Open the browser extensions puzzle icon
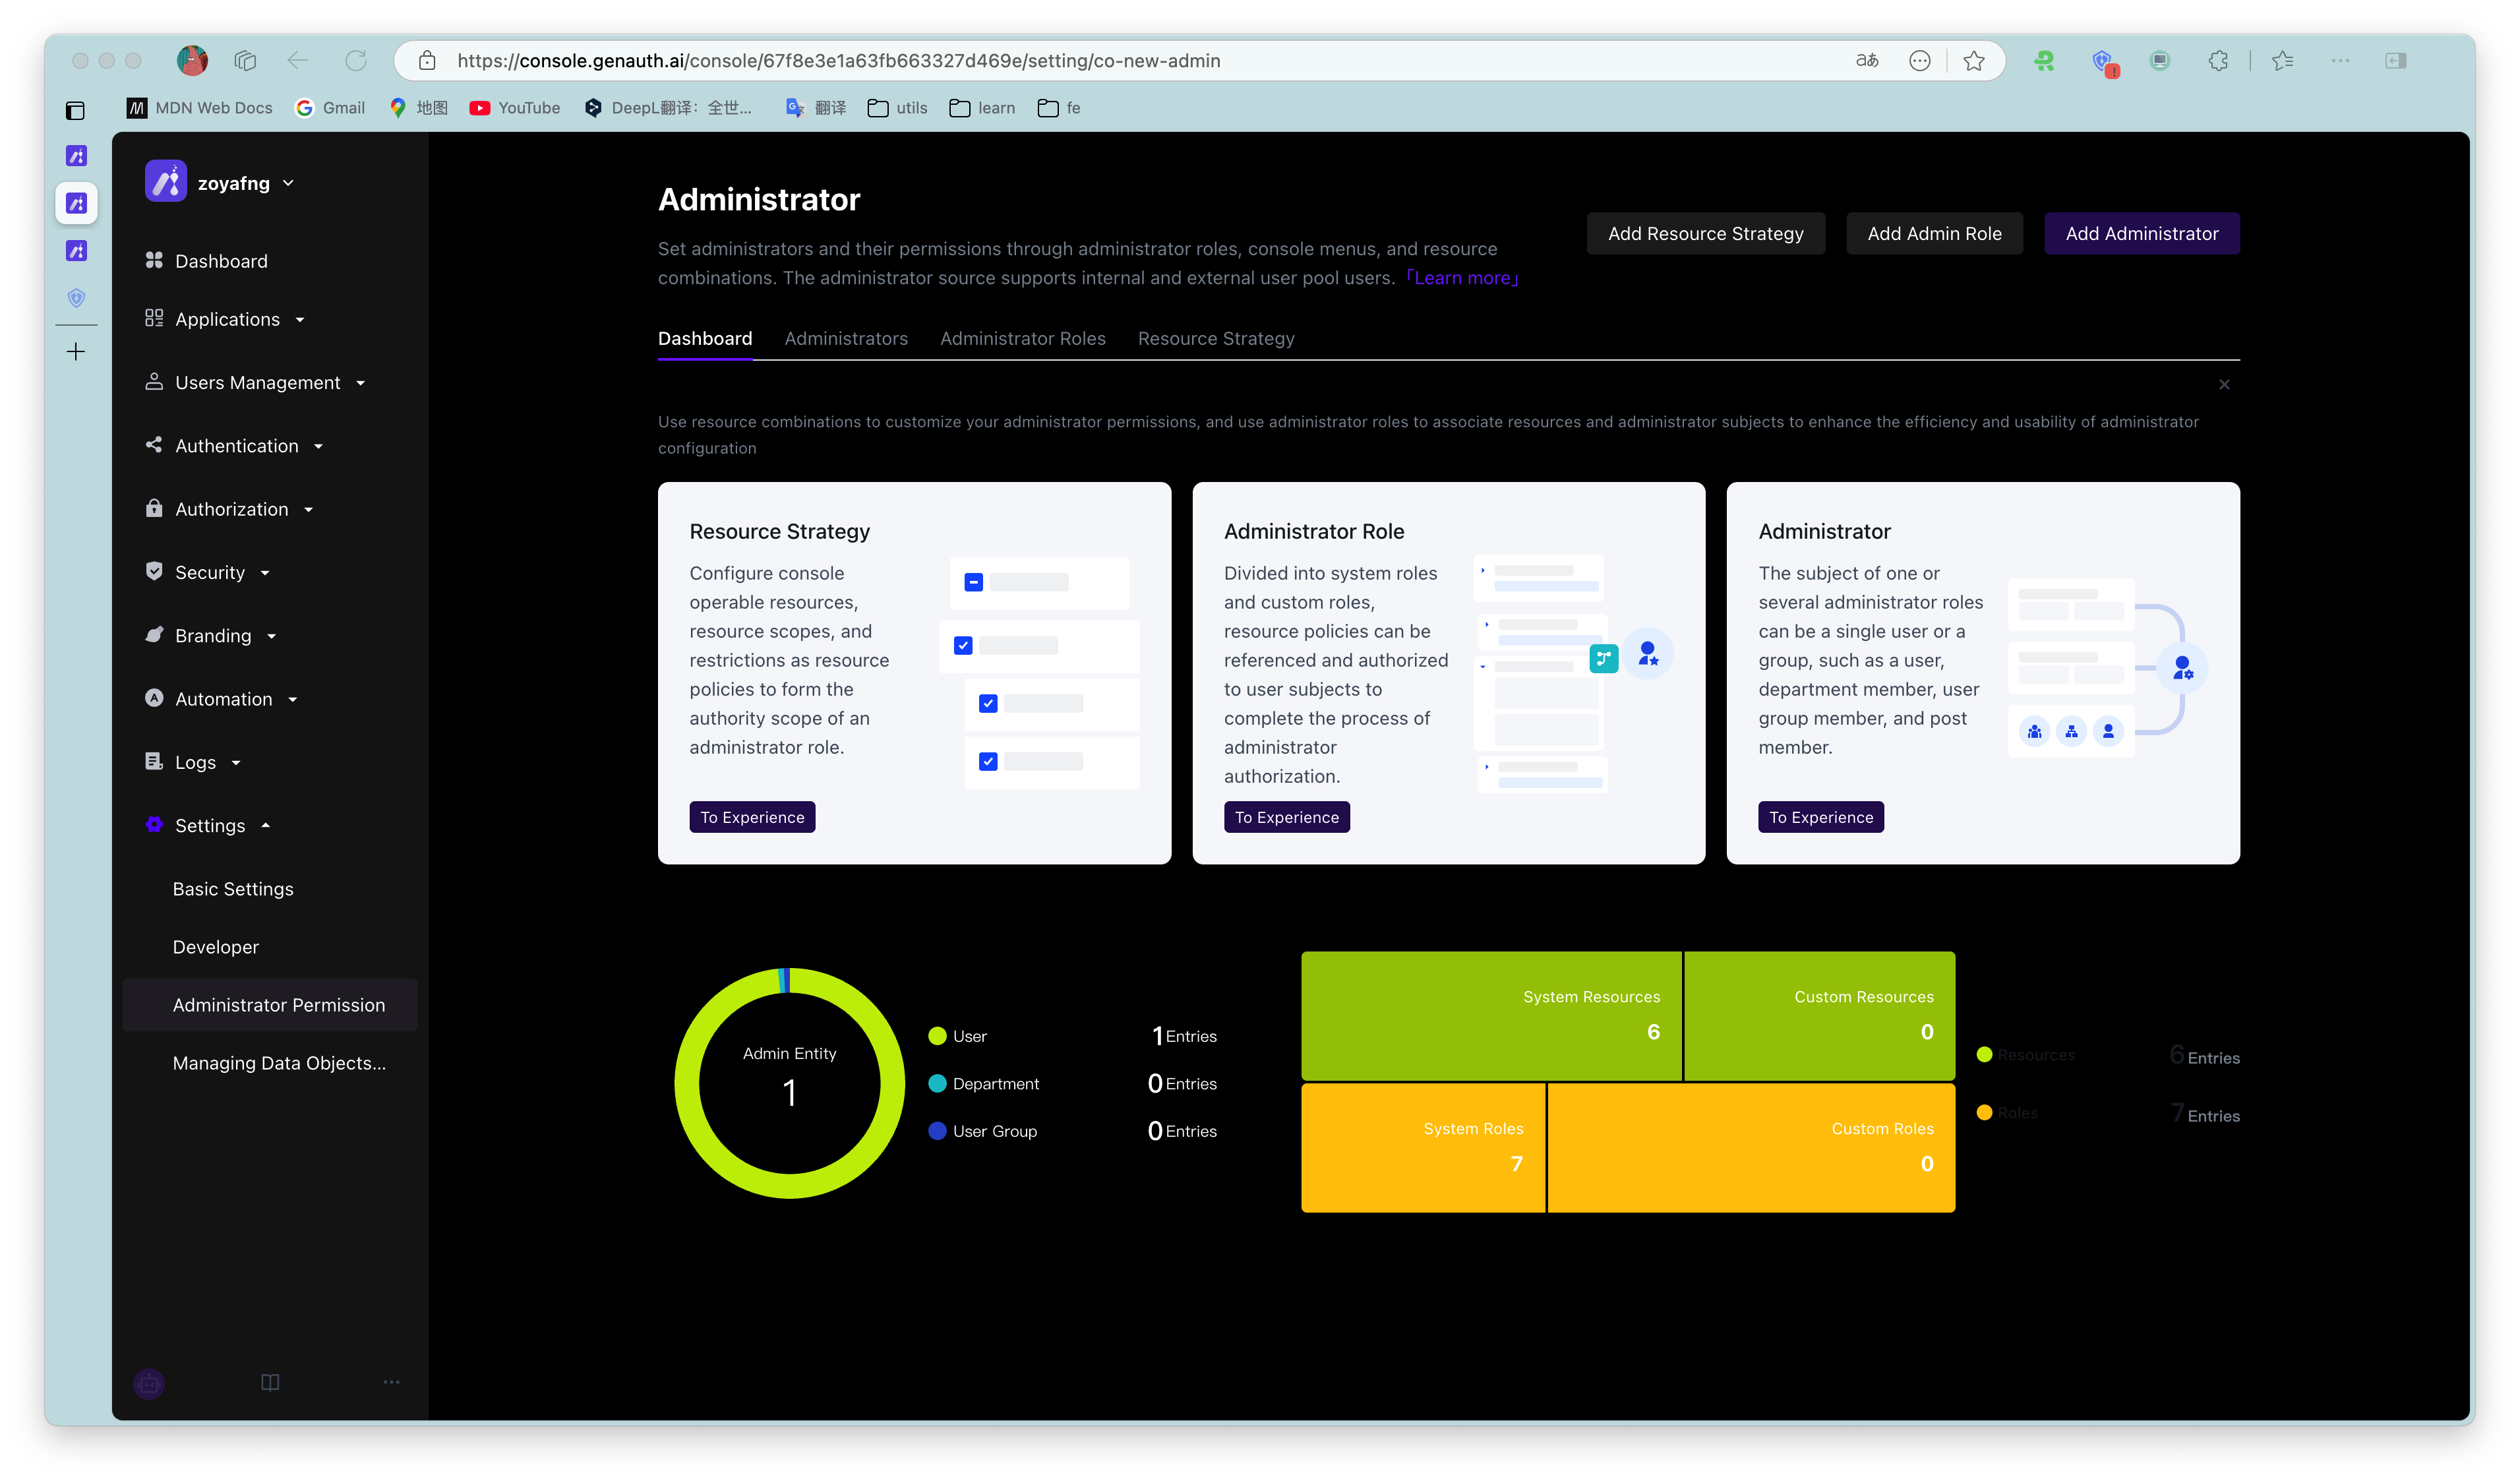 (x=2218, y=61)
